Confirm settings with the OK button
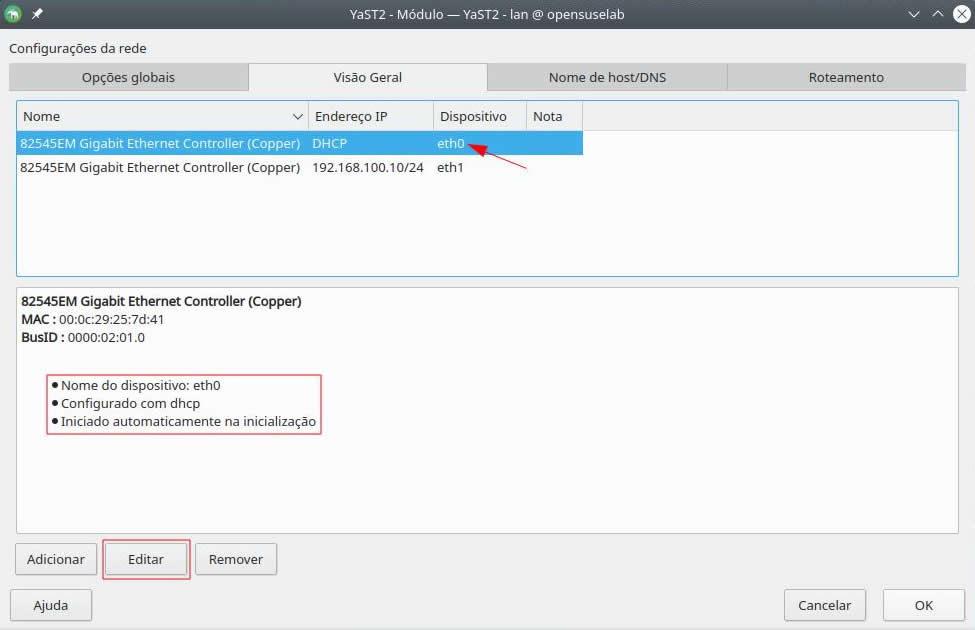The width and height of the screenshot is (975, 630). 923,605
